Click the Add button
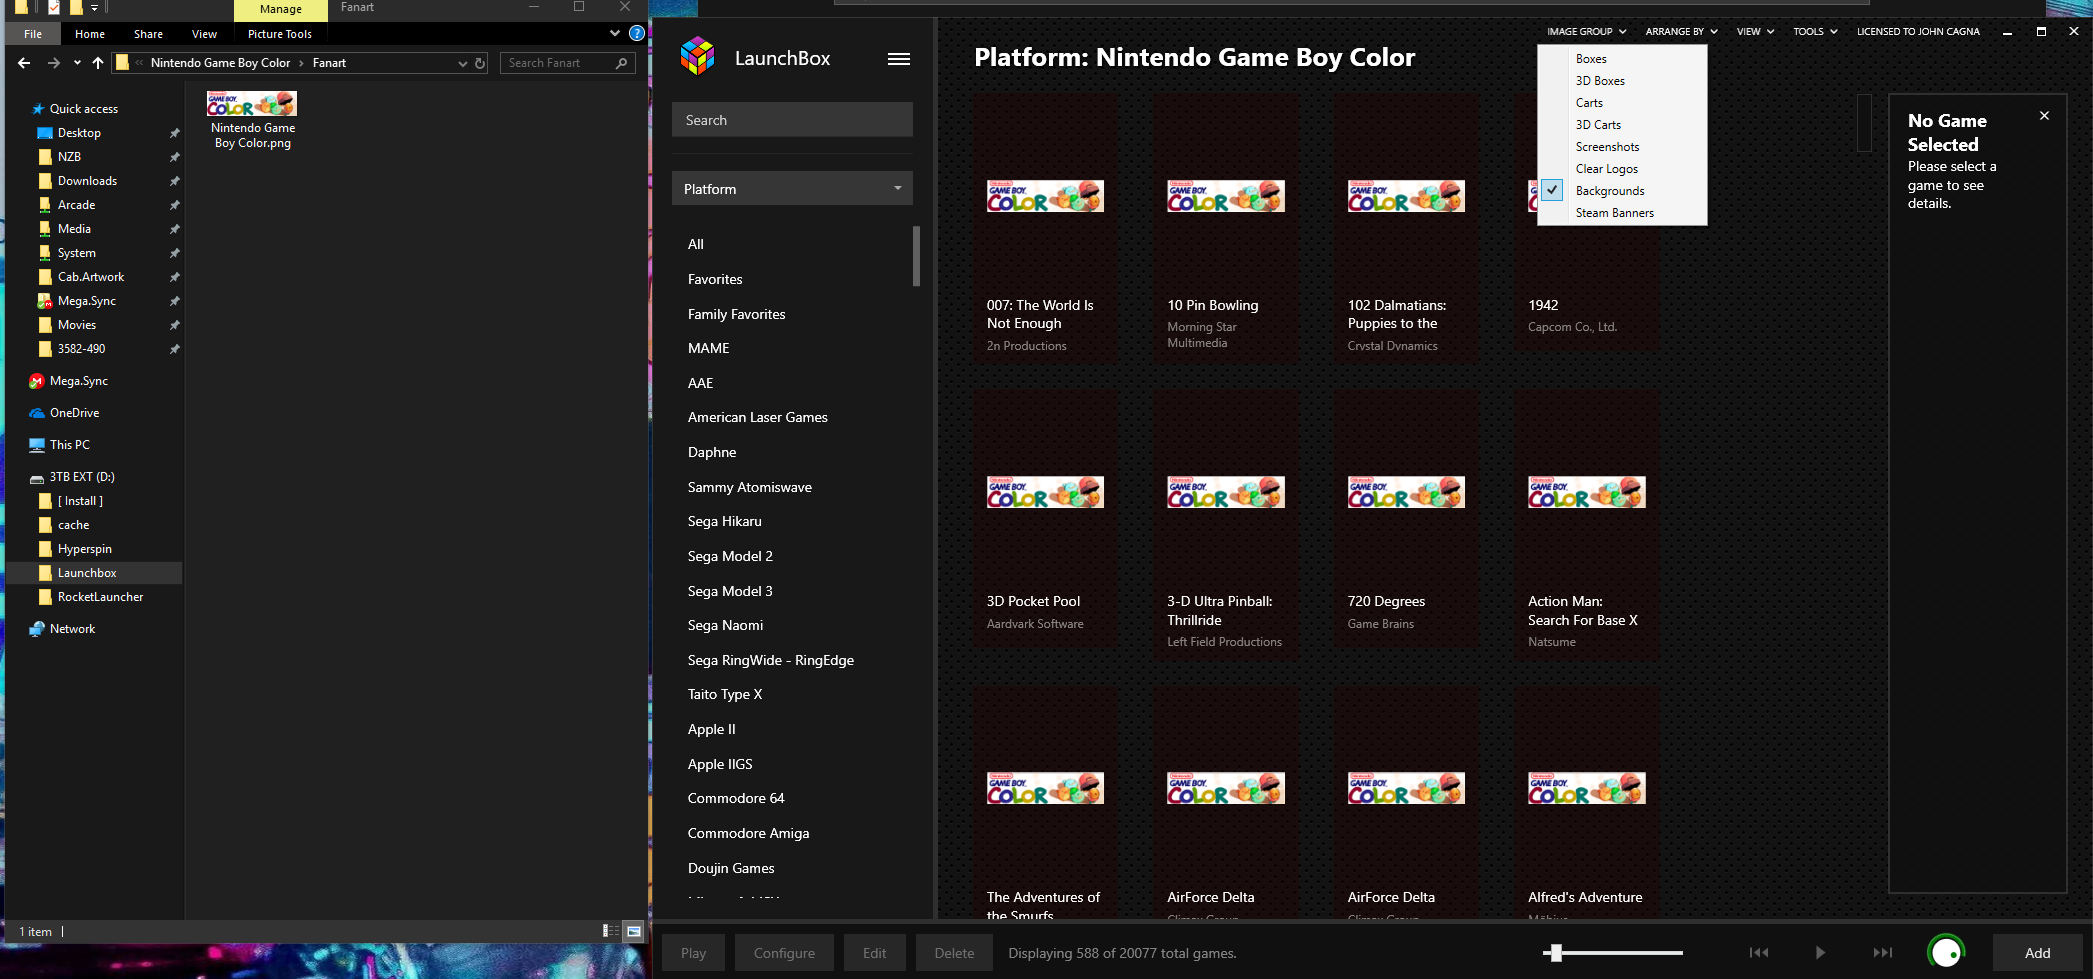This screenshot has height=979, width=2093. coord(2037,953)
